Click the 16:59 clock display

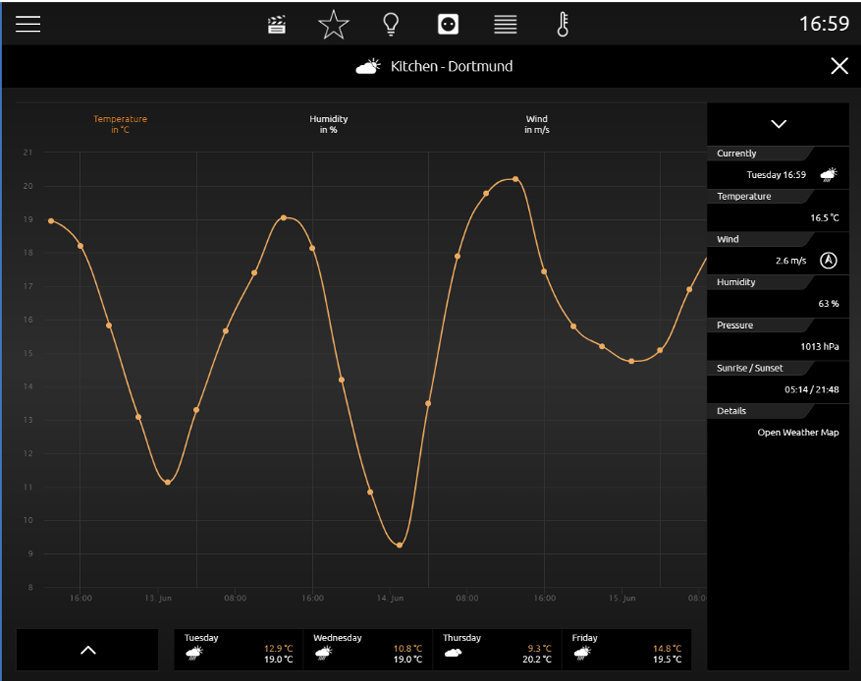[823, 24]
